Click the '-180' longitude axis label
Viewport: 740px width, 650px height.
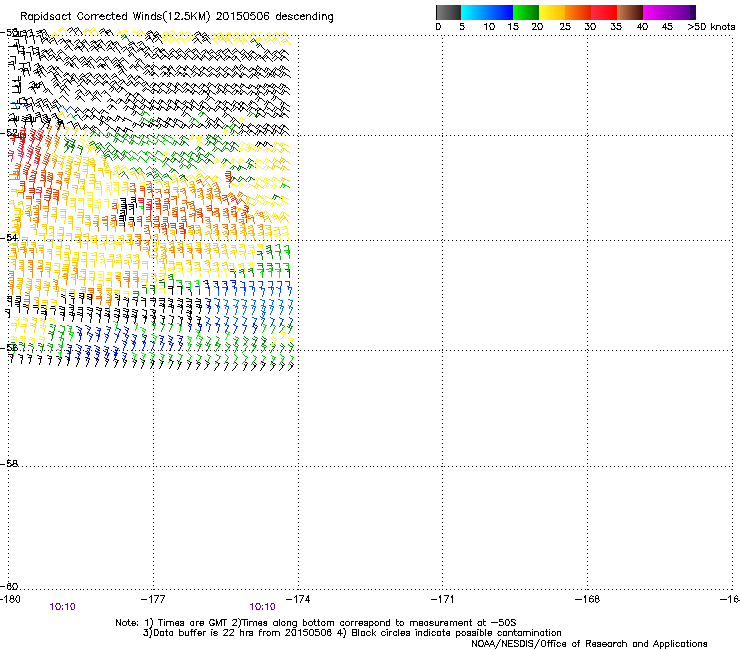[x=10, y=599]
